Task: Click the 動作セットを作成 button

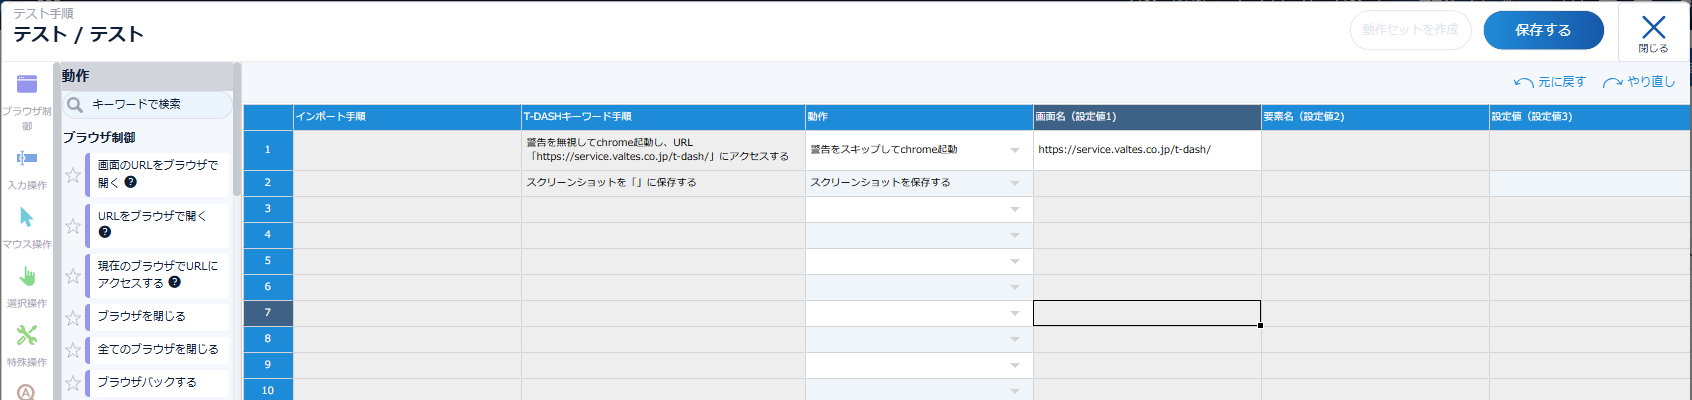Action: (x=1410, y=30)
